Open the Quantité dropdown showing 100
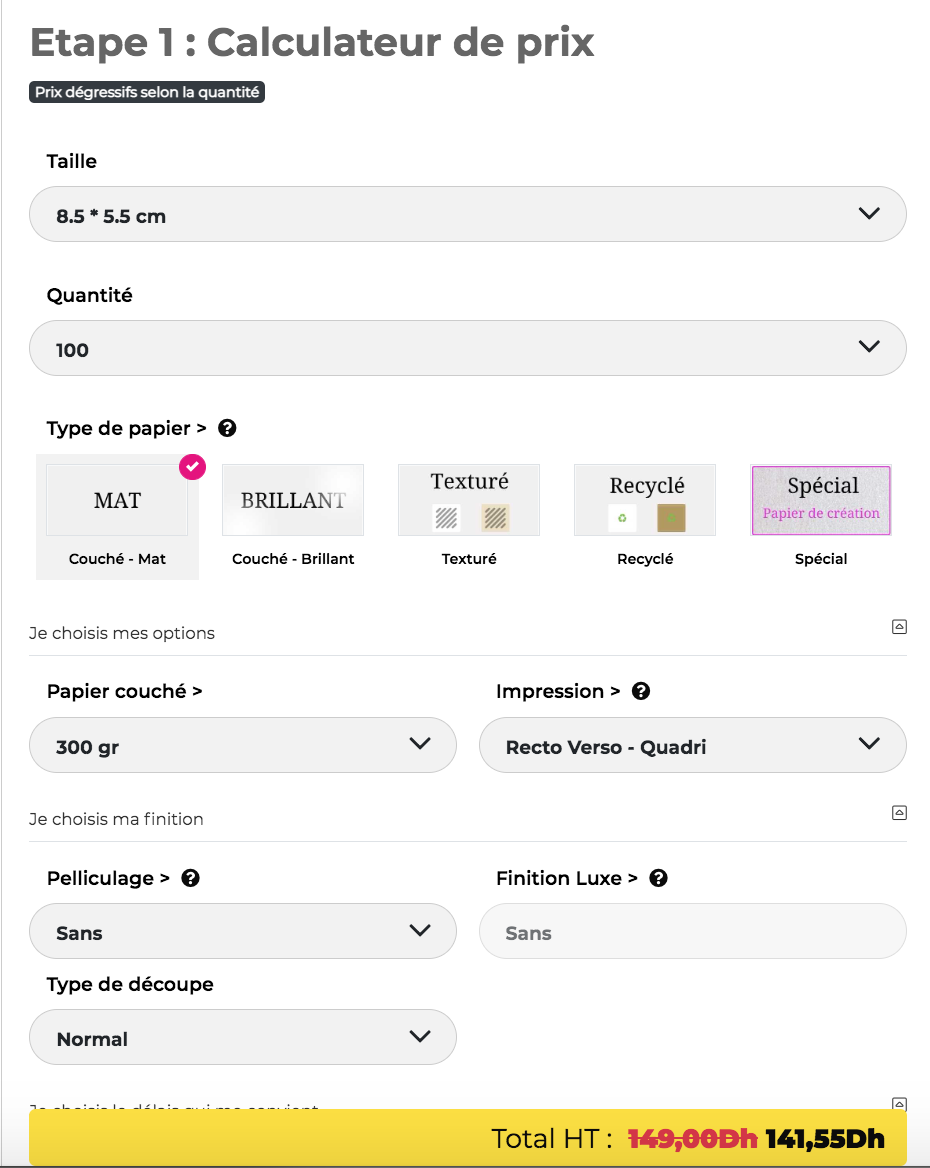The height and width of the screenshot is (1168, 930). (467, 348)
